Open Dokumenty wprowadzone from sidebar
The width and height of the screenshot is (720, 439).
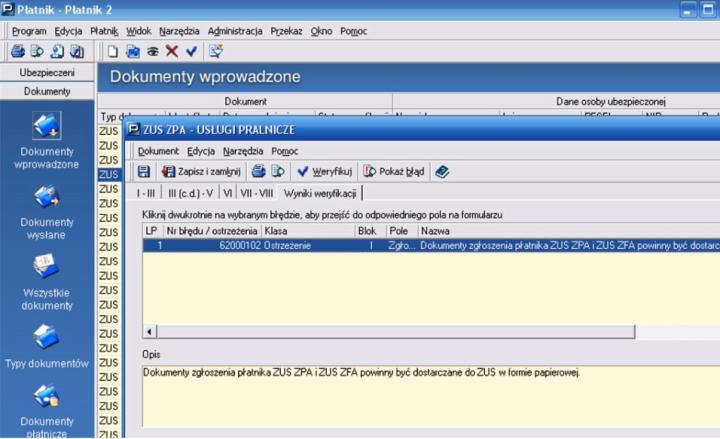(x=47, y=140)
